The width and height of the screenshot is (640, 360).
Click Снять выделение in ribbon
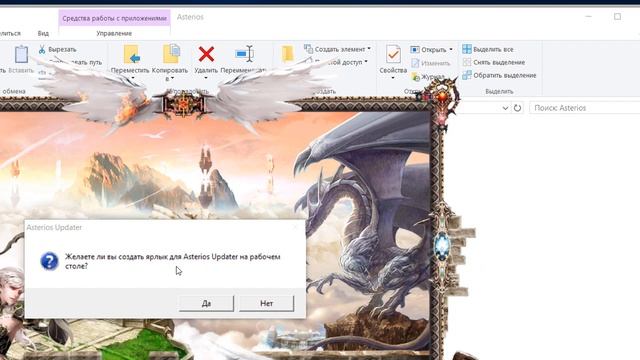[x=493, y=62]
